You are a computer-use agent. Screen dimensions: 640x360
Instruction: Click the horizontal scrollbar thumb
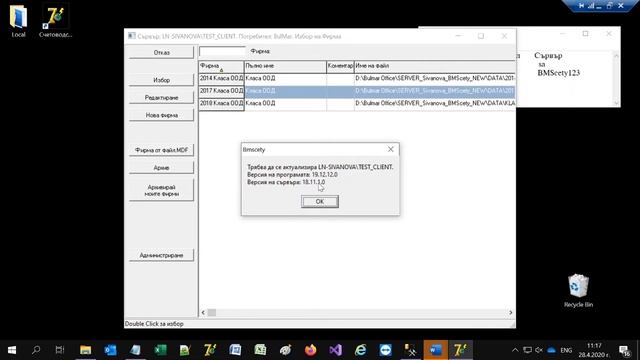pyautogui.click(x=212, y=313)
